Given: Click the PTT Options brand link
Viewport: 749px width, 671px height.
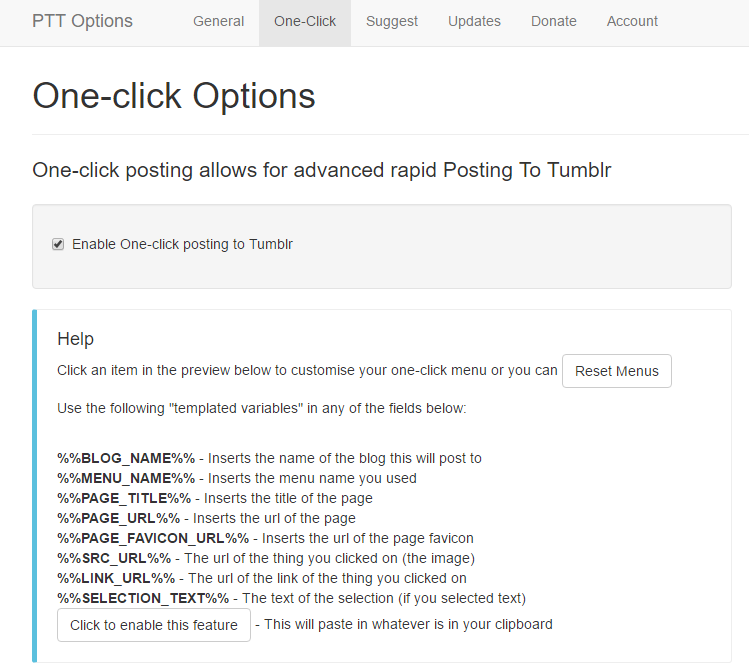Looking at the screenshot, I should point(82,21).
